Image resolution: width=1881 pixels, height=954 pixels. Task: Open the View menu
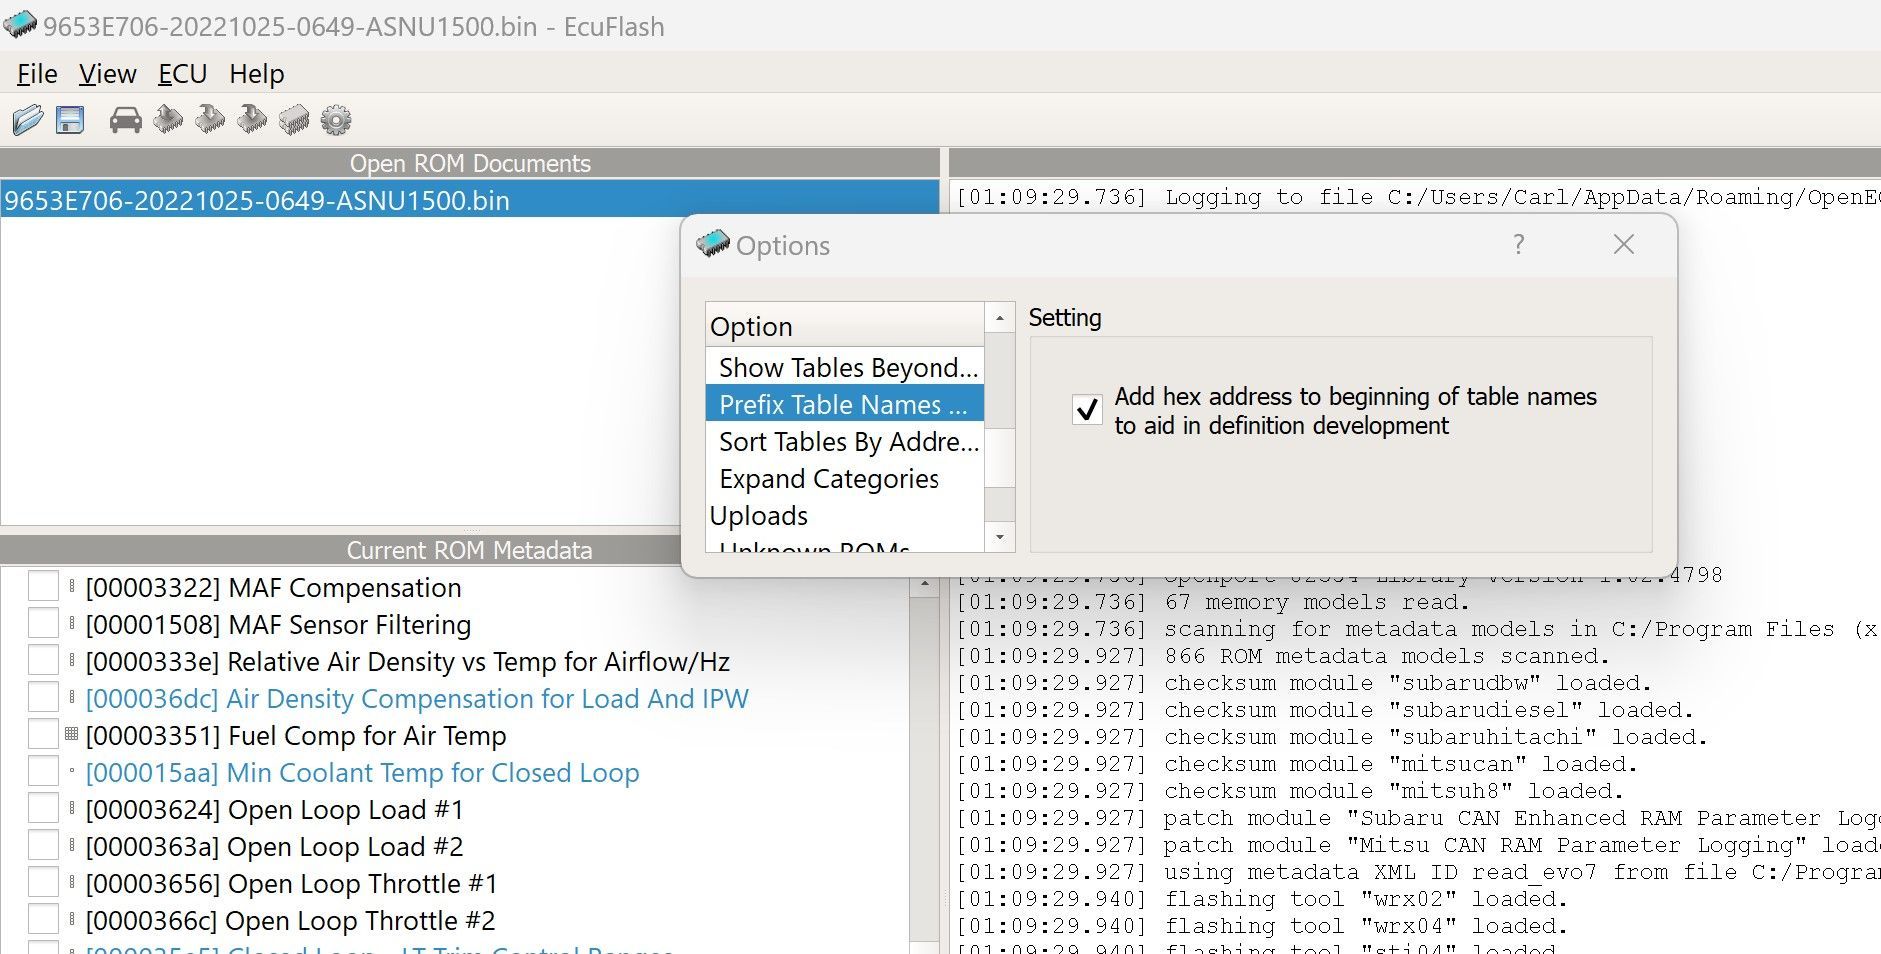[107, 74]
